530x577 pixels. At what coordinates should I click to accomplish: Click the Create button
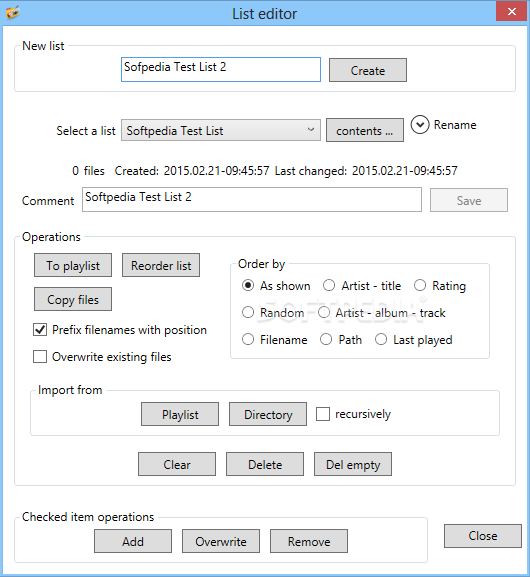click(x=368, y=70)
